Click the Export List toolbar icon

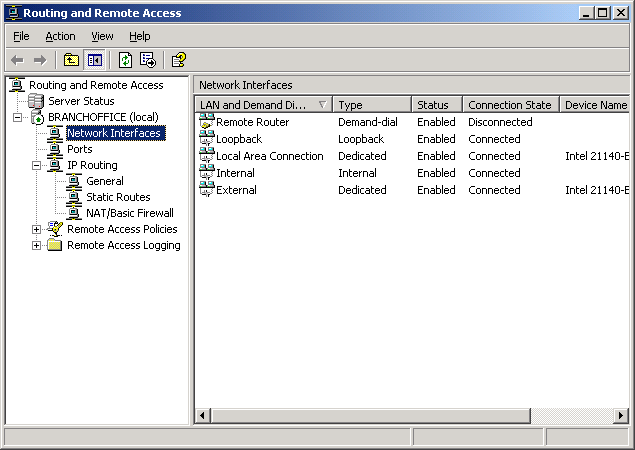click(148, 60)
